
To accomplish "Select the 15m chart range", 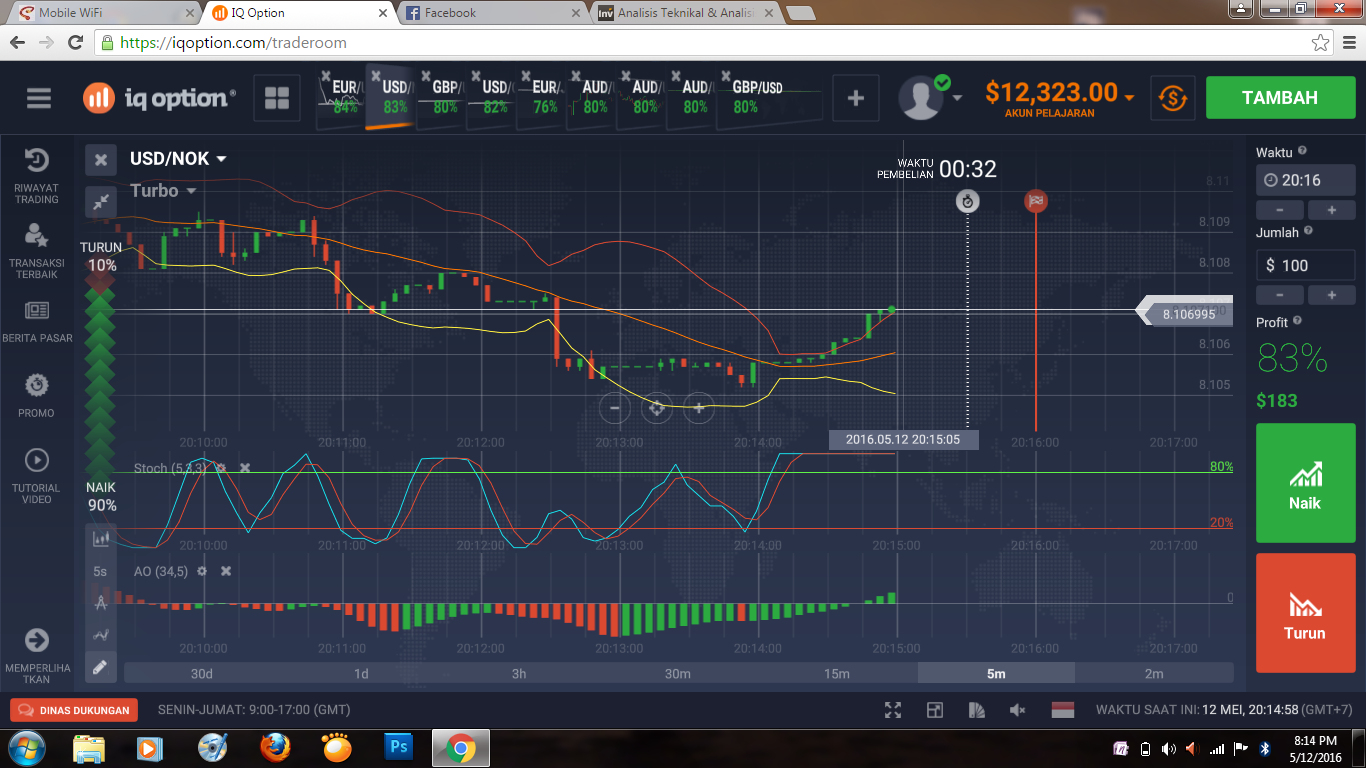I will tap(837, 673).
